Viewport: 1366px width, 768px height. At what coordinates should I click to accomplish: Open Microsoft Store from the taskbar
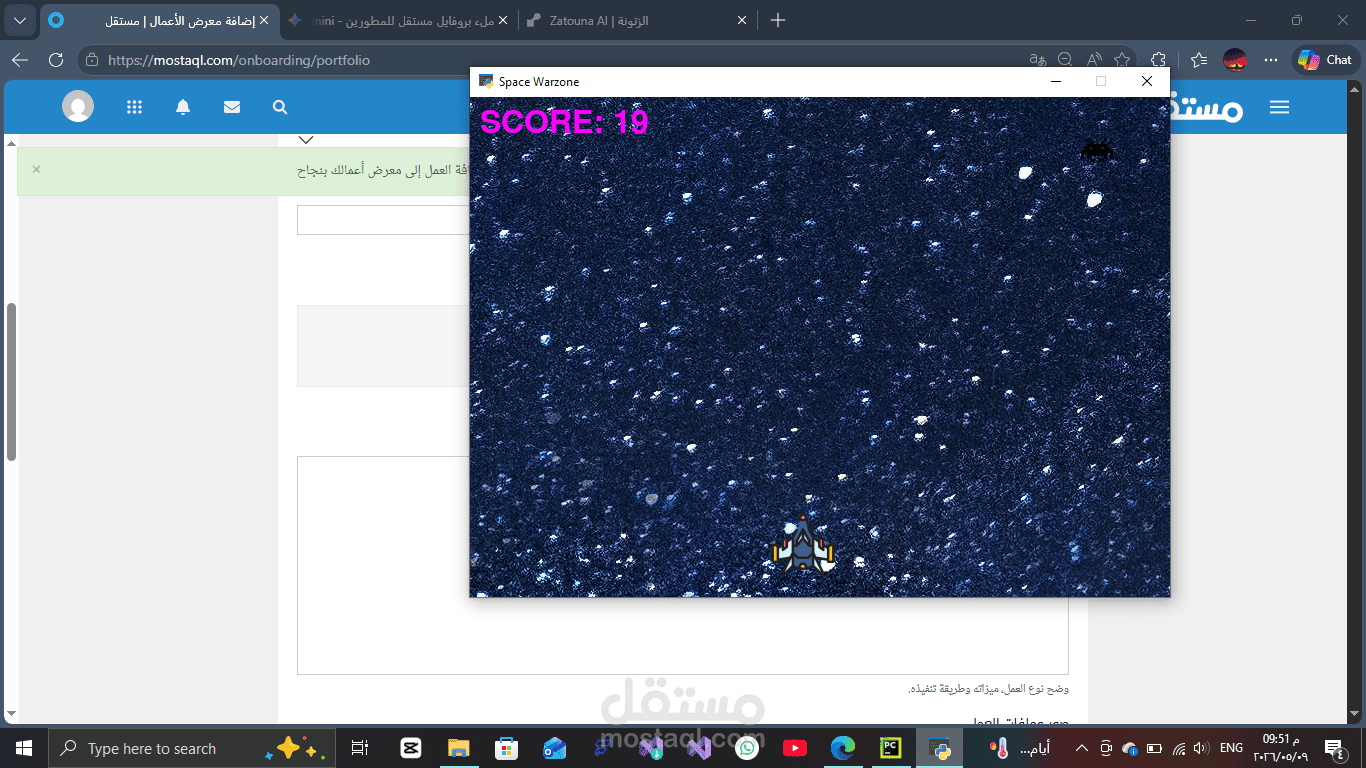506,748
